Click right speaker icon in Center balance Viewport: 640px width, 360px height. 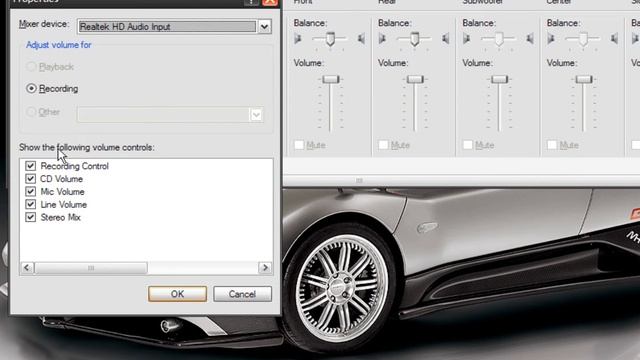point(614,39)
